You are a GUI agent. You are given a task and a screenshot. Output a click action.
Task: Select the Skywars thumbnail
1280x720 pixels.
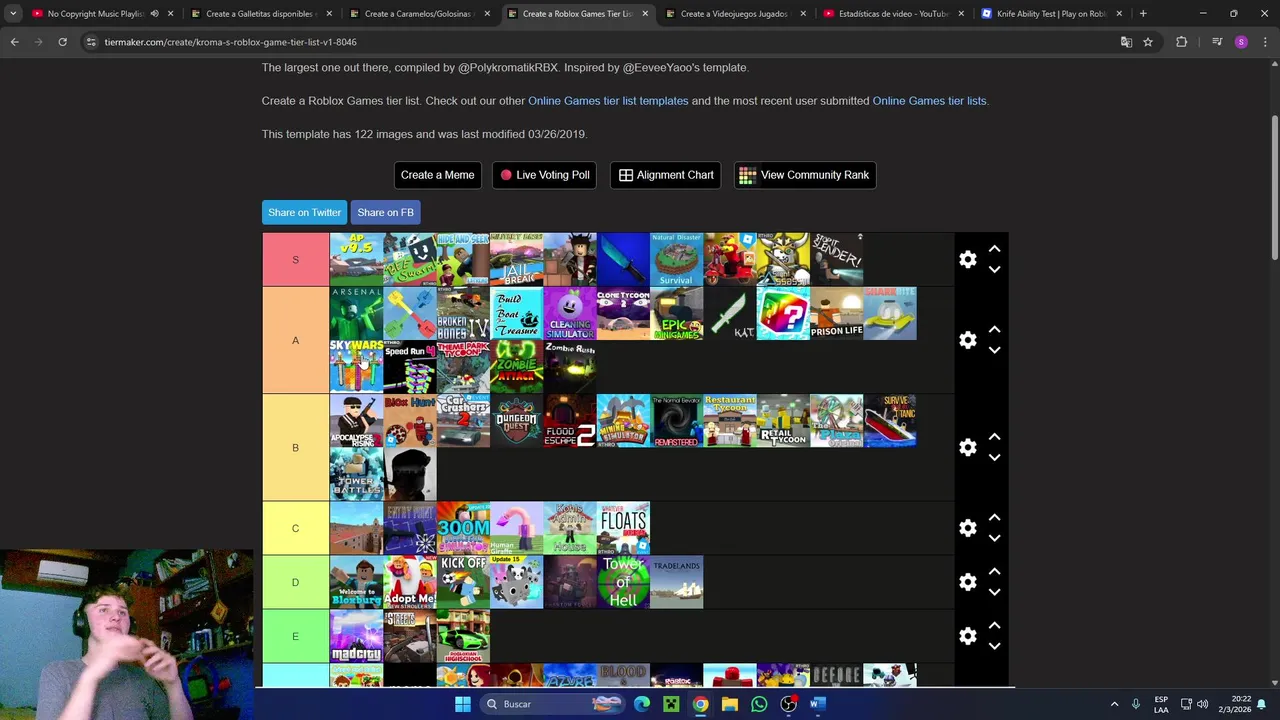[357, 367]
